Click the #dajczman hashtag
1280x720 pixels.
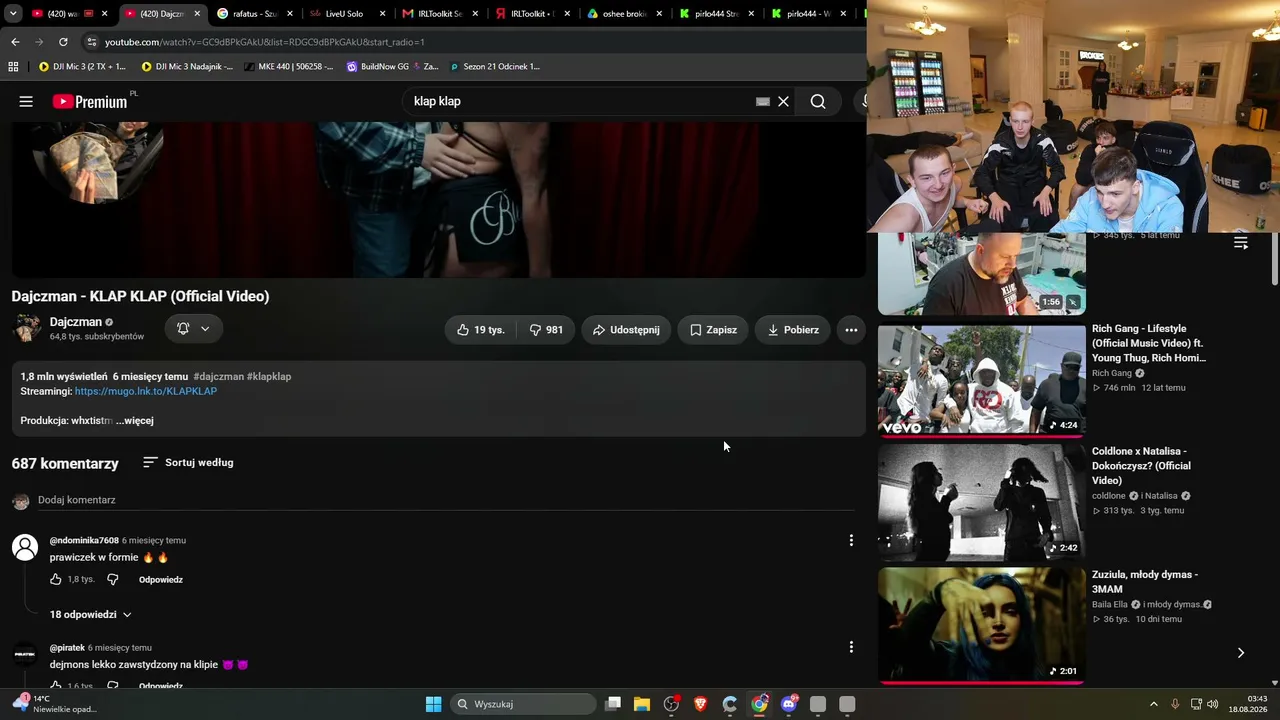pyautogui.click(x=218, y=377)
